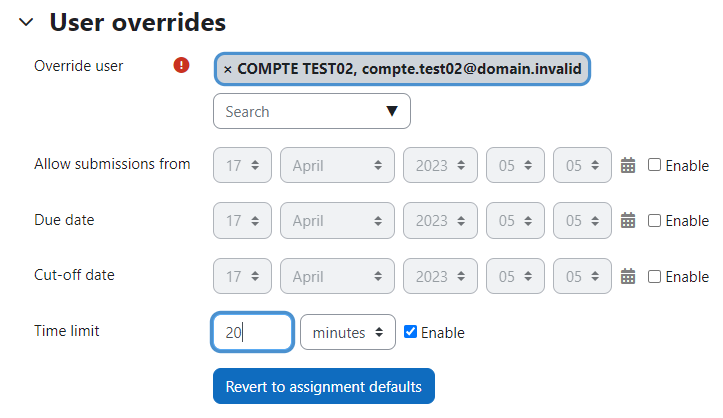Click Revert to assignment defaults button

point(324,386)
